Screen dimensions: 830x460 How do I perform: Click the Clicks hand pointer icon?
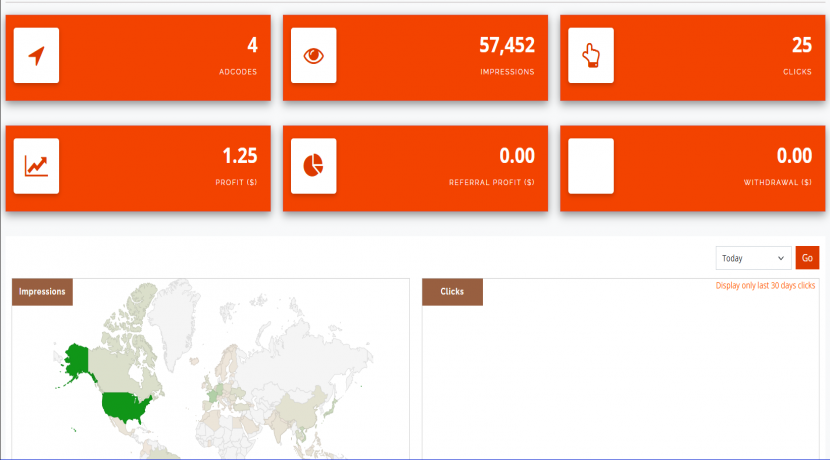[x=590, y=56]
